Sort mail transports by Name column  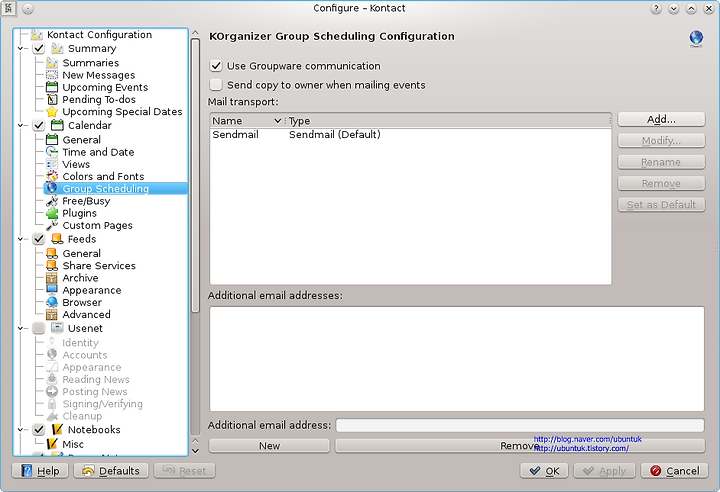tap(247, 121)
